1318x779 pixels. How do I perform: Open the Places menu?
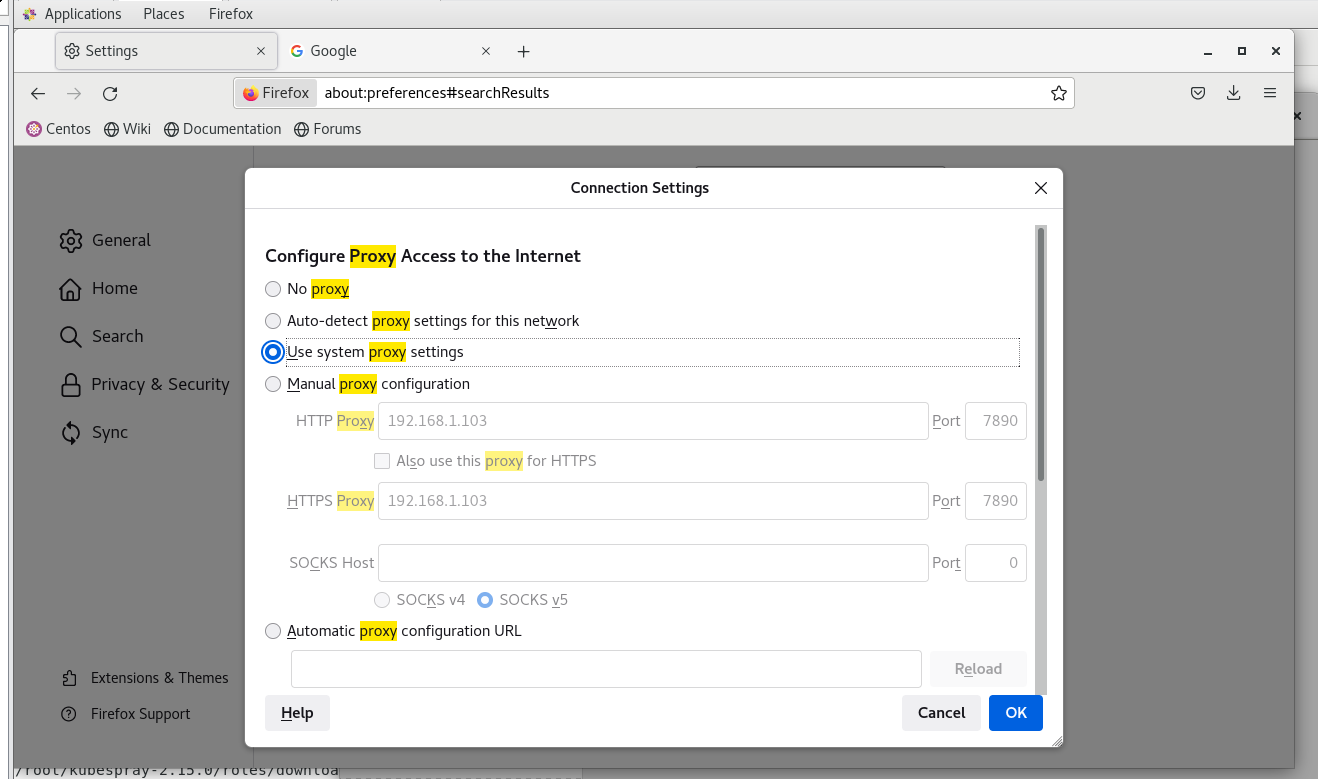[164, 14]
